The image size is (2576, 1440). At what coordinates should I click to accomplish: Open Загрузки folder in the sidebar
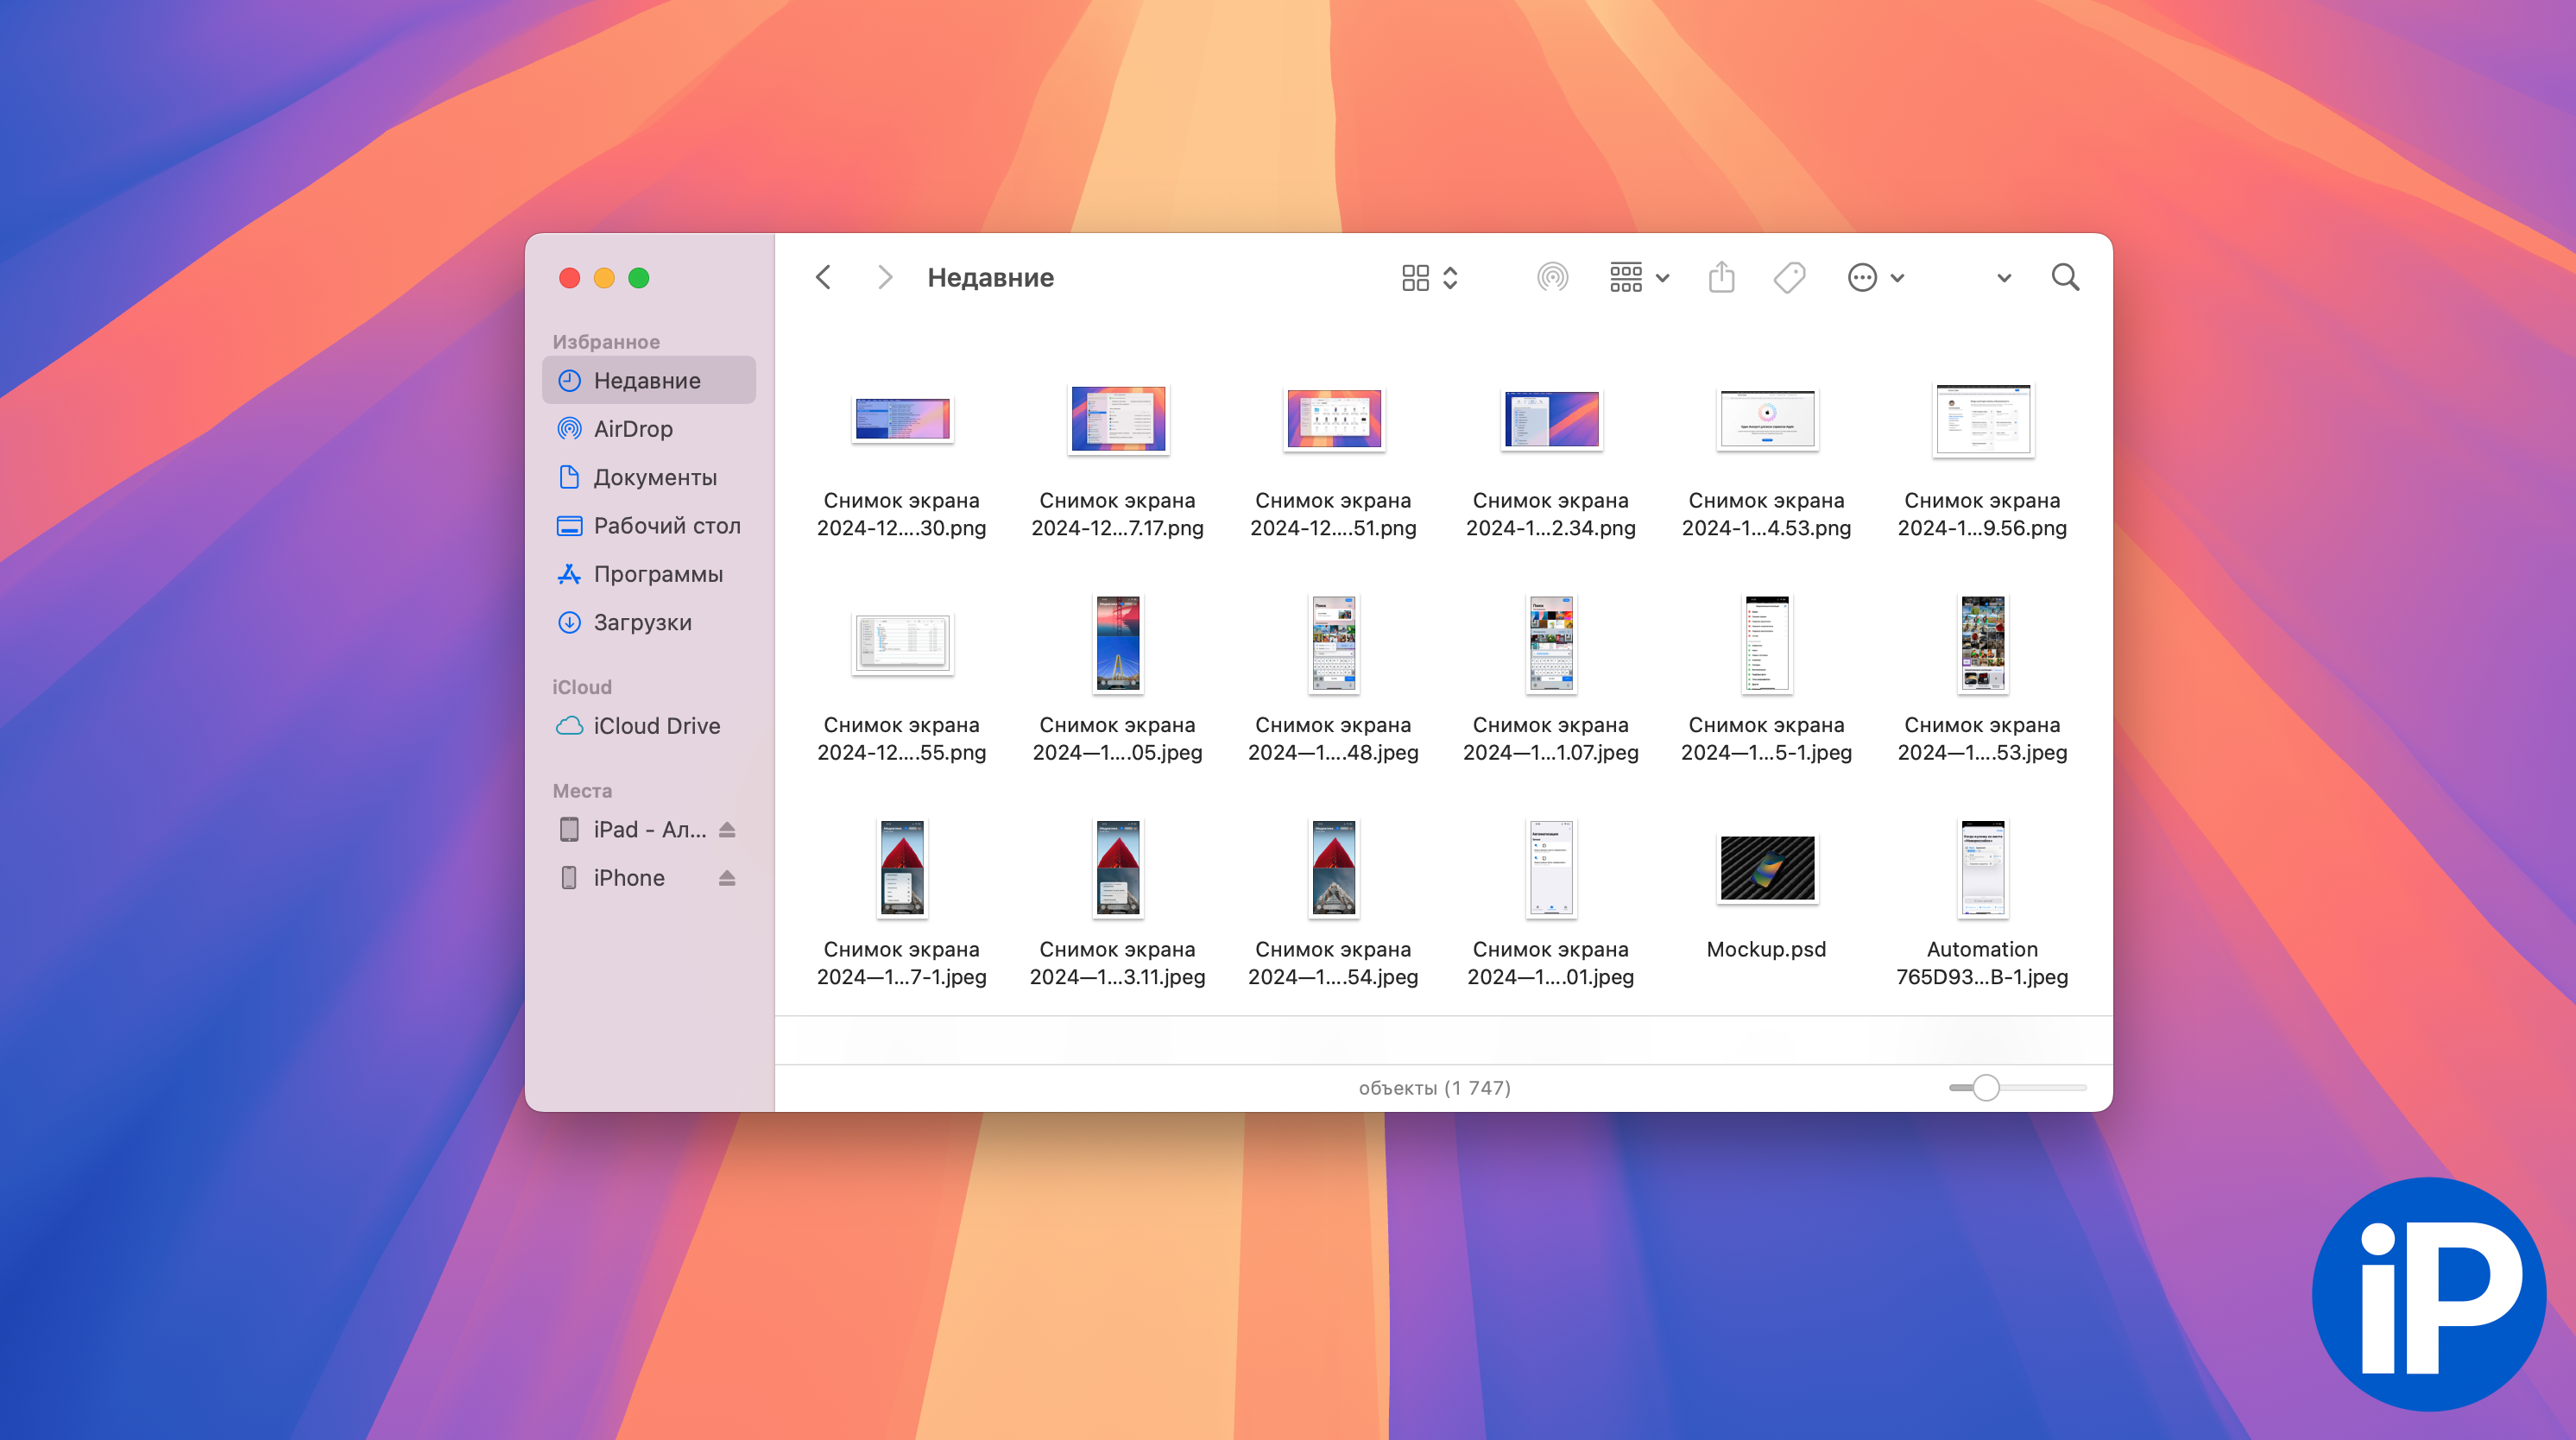642,622
